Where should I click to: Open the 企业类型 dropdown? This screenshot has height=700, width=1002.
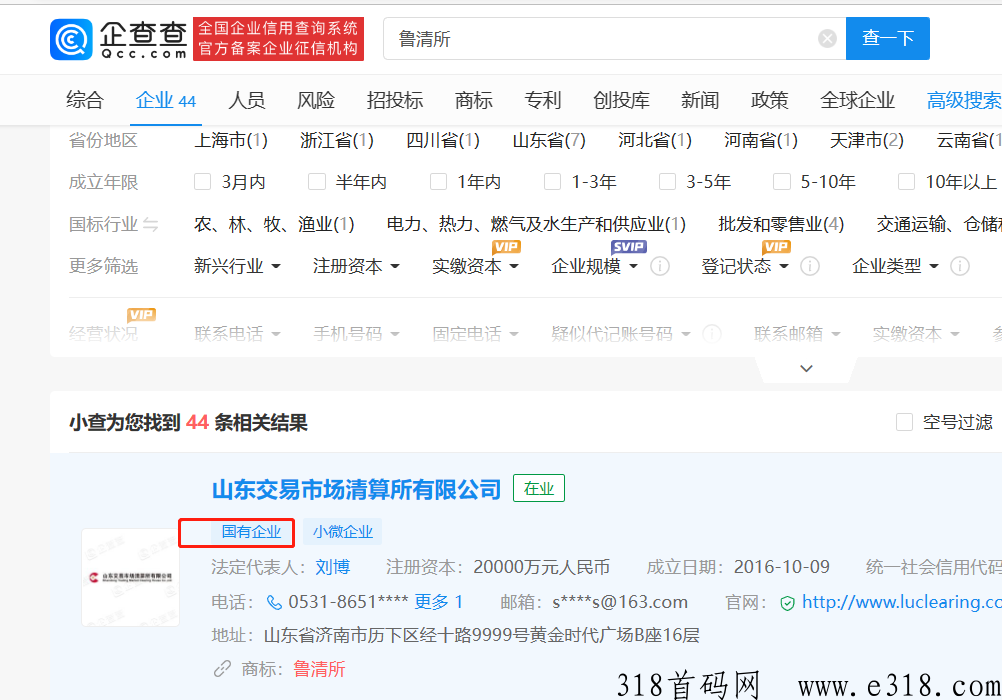pos(895,266)
